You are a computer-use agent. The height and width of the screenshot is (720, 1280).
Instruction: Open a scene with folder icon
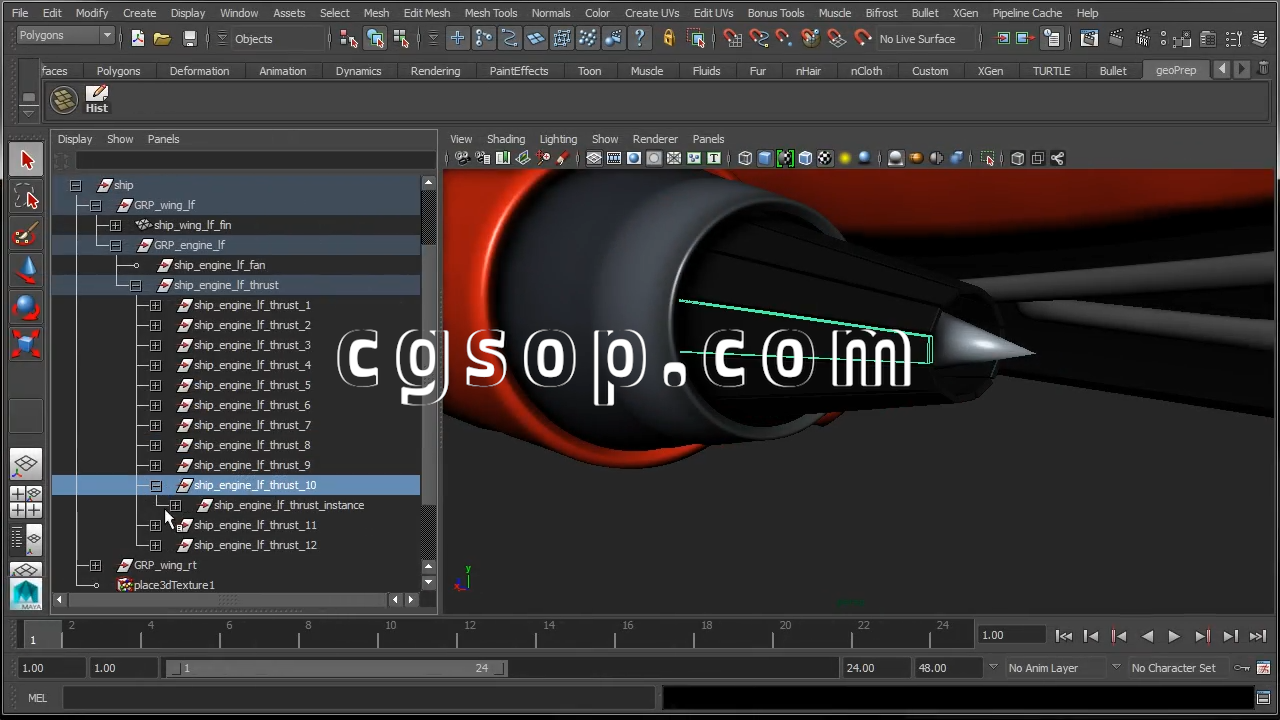(x=163, y=39)
